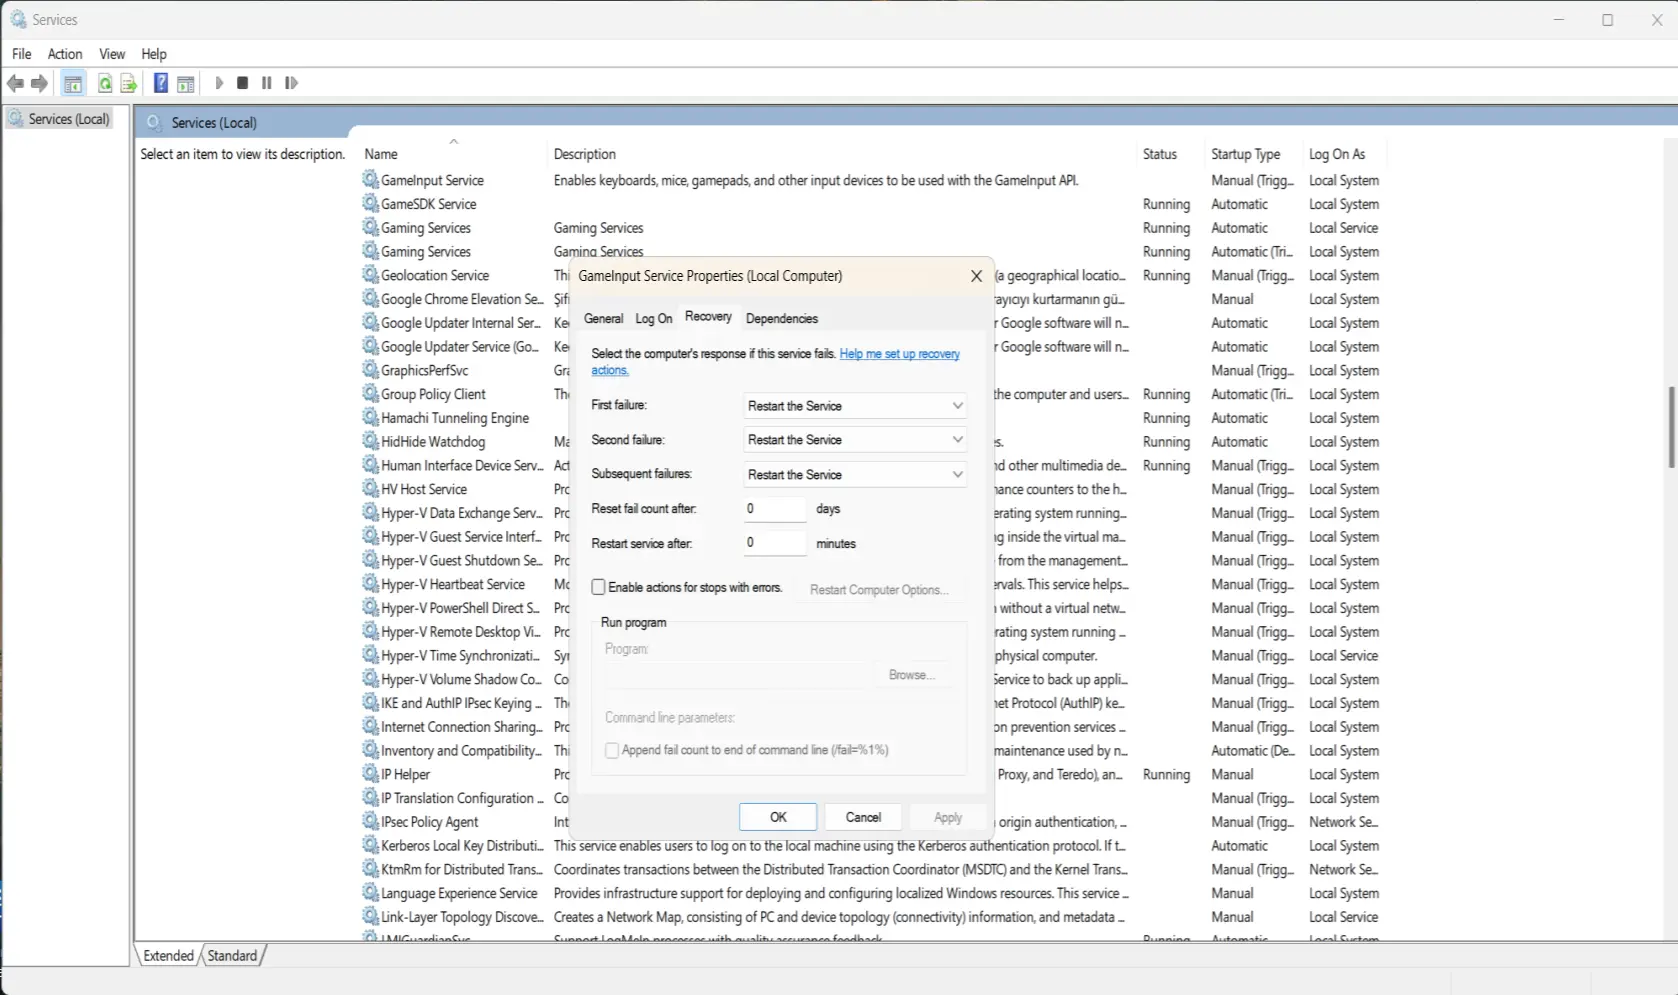Select the HidHide Watchdog gear icon
The width and height of the screenshot is (1678, 995).
point(370,442)
